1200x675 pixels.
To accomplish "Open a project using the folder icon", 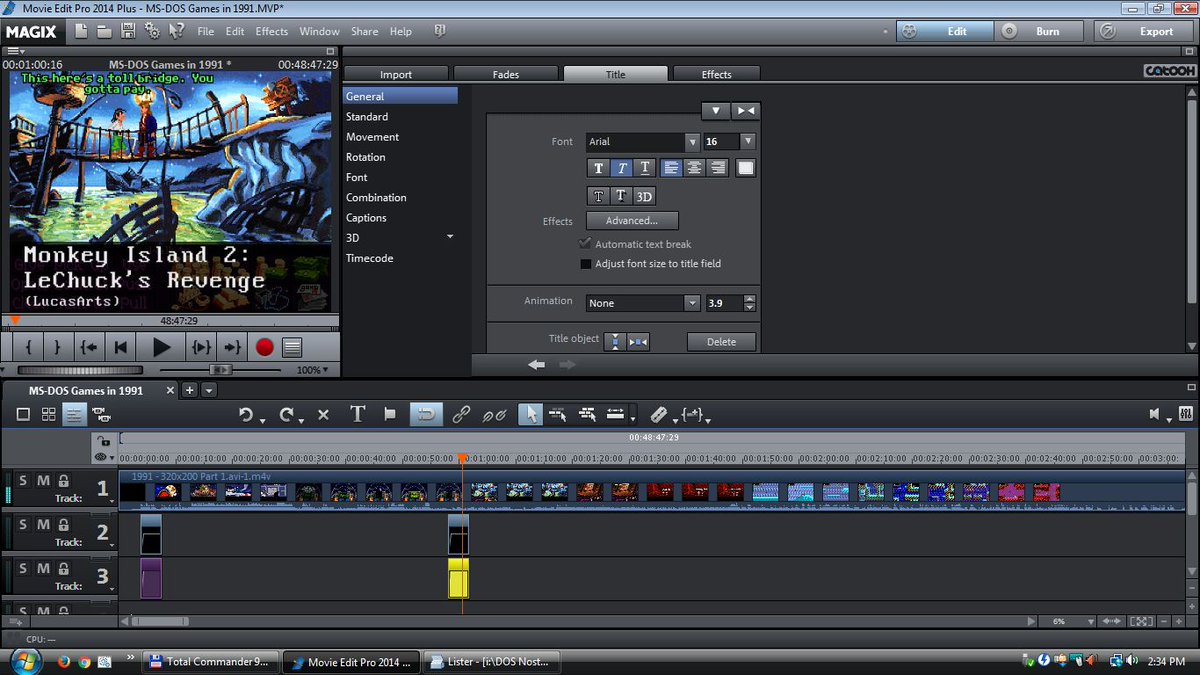I will 105,31.
